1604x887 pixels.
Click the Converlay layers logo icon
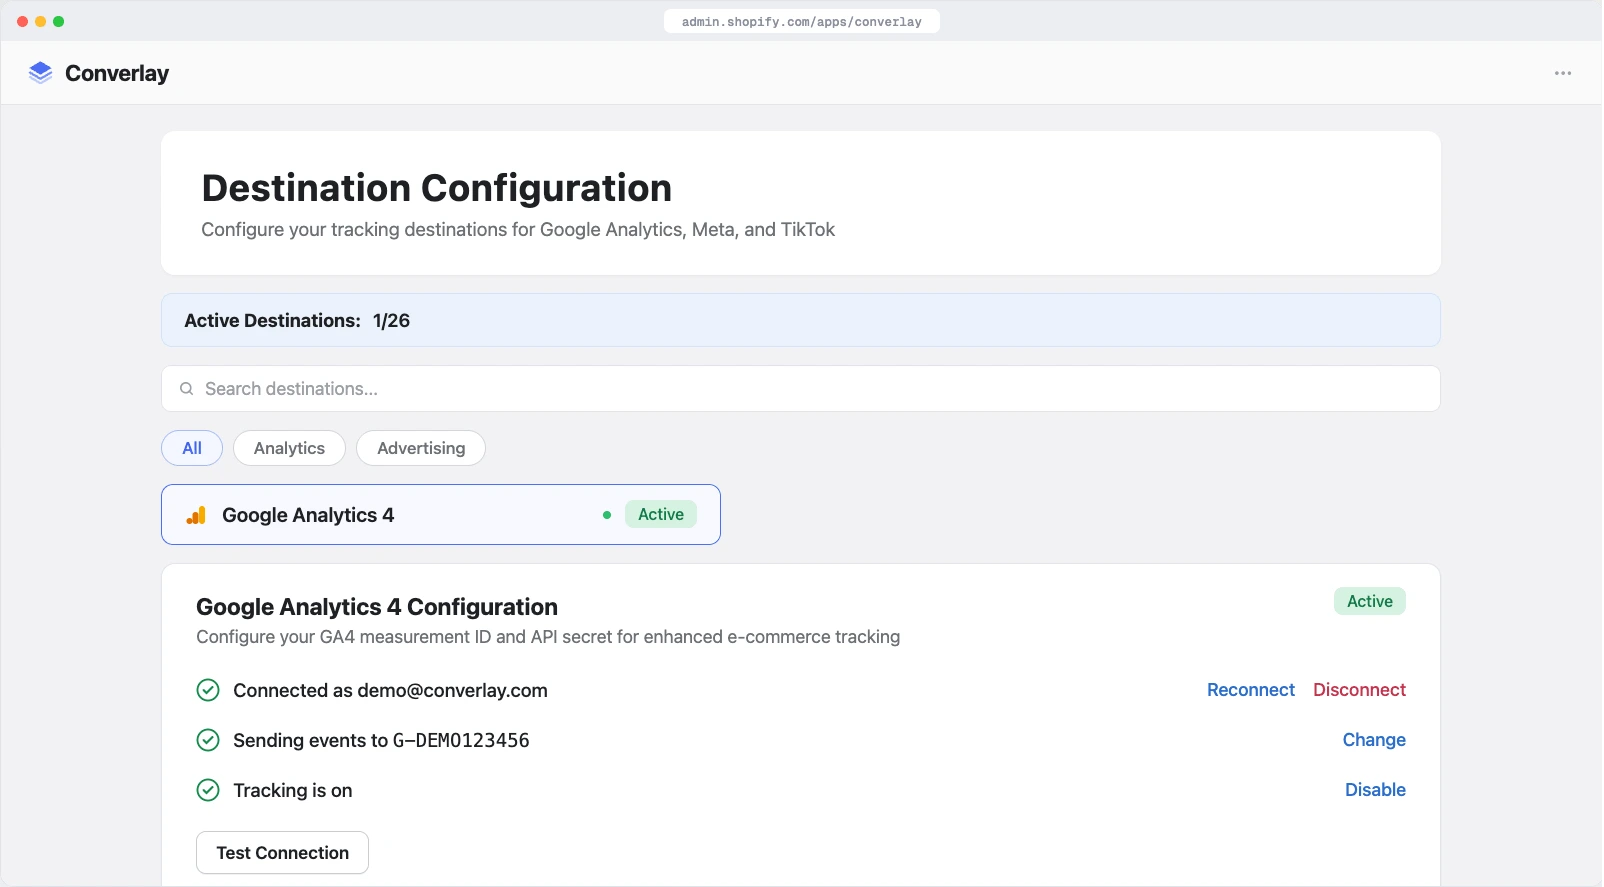40,72
